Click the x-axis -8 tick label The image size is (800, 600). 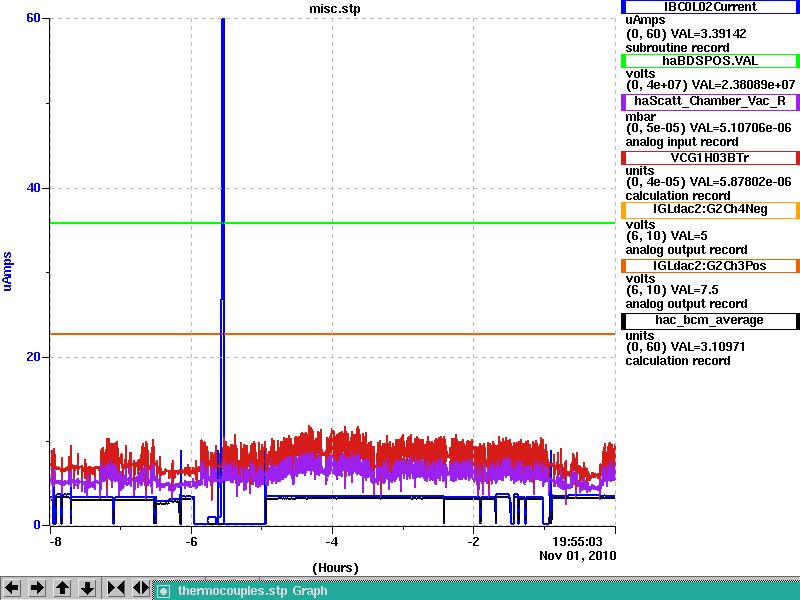[x=55, y=542]
